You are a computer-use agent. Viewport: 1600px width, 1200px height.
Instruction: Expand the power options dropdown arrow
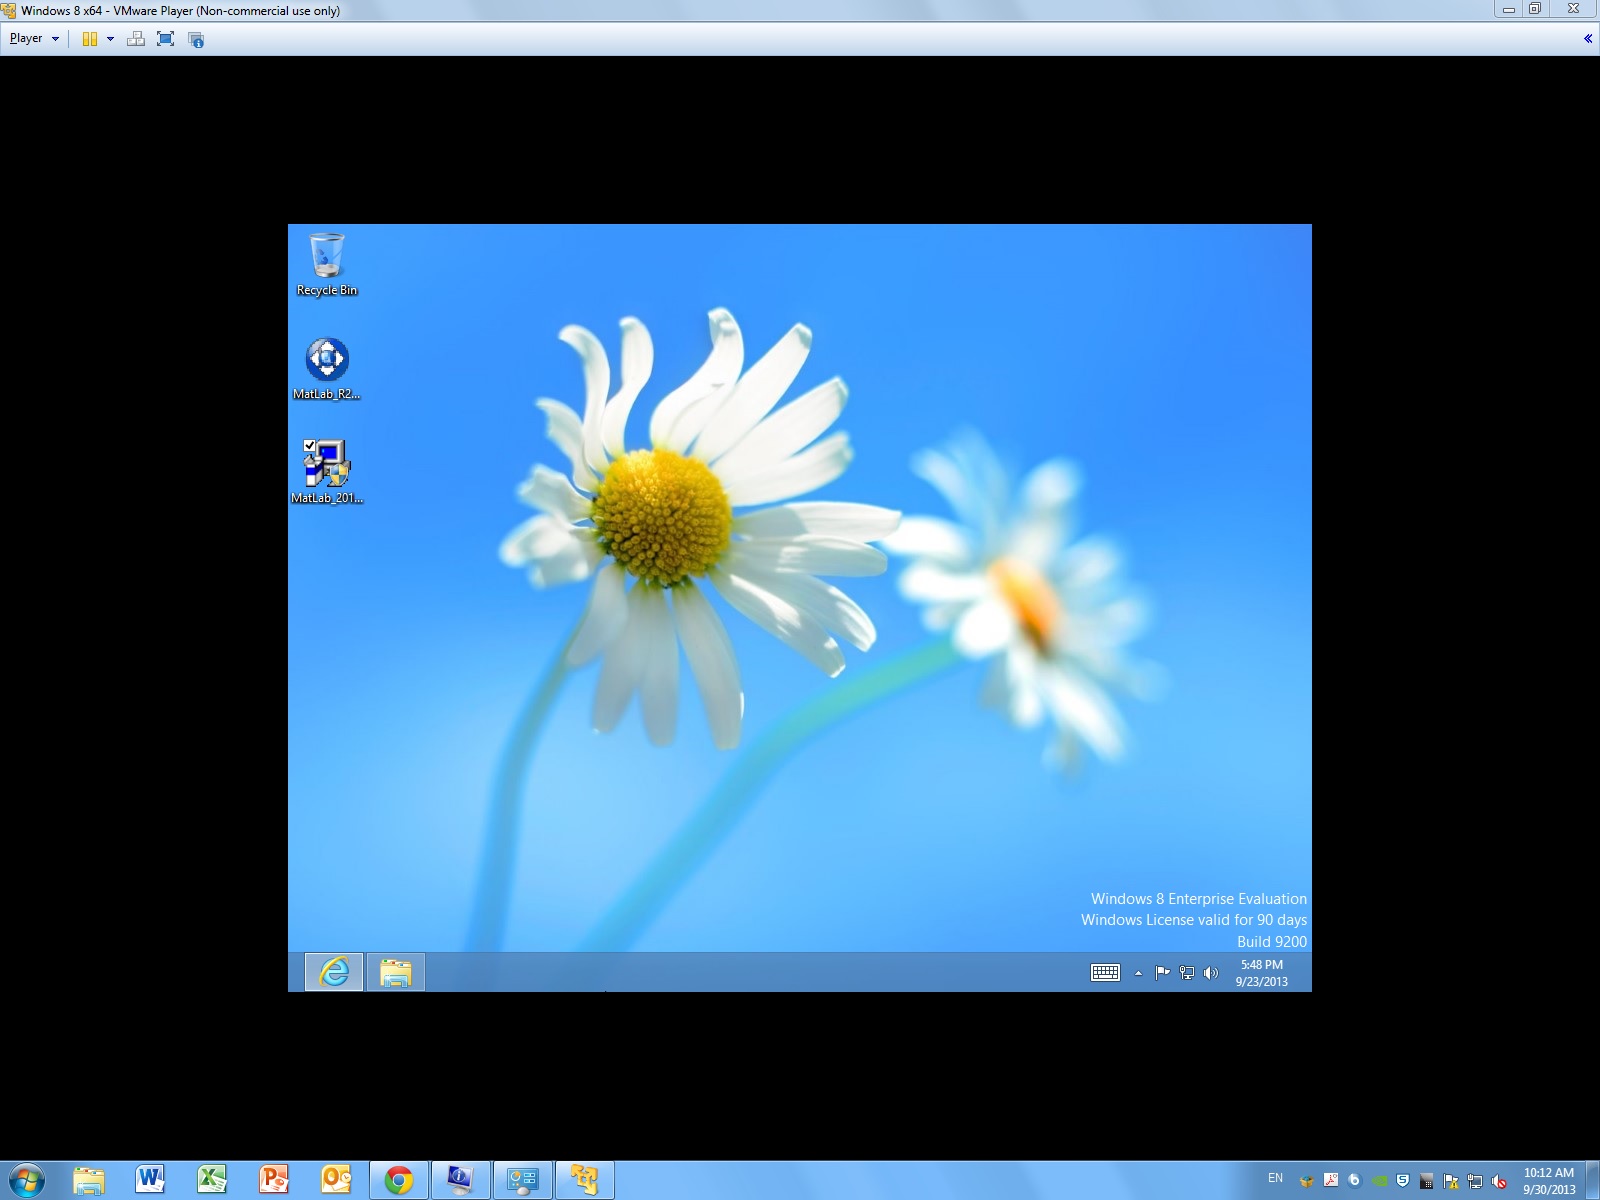(110, 39)
